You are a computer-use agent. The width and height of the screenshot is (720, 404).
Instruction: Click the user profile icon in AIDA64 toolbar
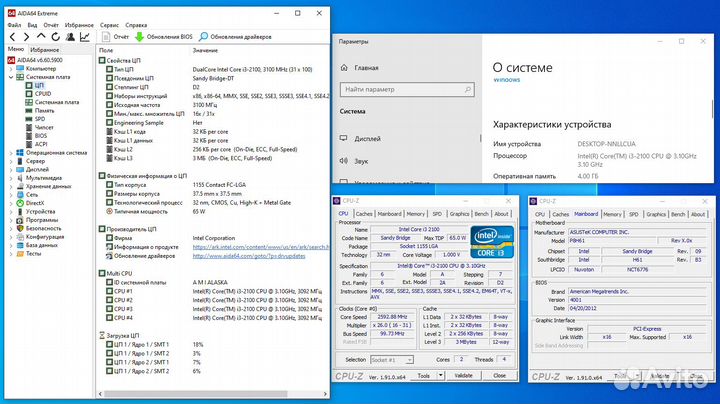coord(70,37)
